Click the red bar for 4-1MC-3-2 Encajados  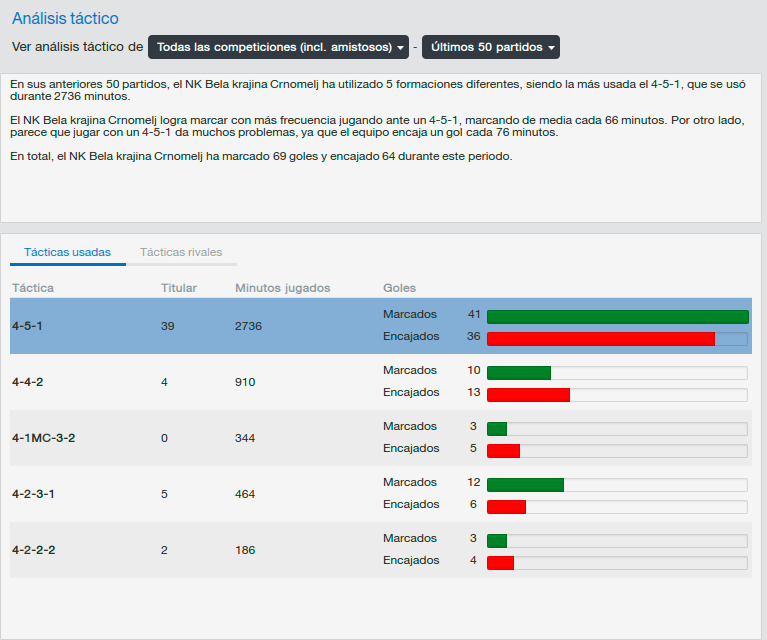503,451
